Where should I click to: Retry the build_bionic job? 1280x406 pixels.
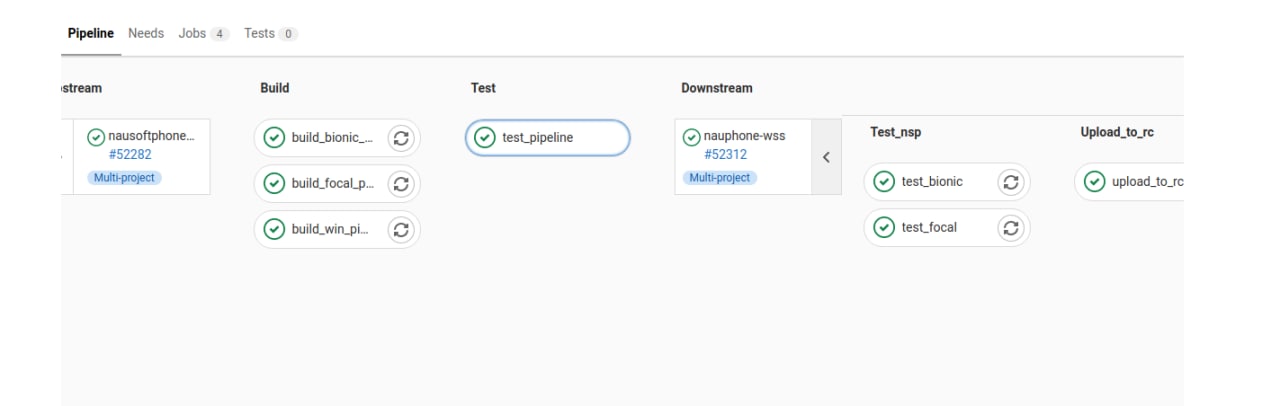[x=401, y=138]
